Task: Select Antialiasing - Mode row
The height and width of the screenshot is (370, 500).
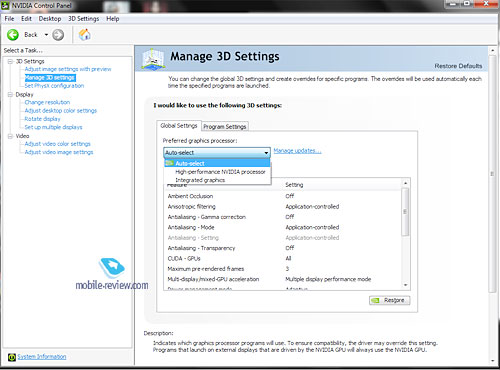Action: (x=283, y=227)
